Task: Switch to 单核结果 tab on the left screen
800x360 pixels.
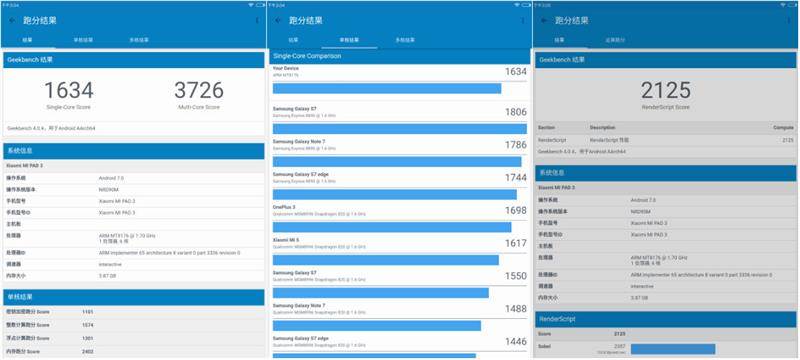Action: click(x=83, y=40)
